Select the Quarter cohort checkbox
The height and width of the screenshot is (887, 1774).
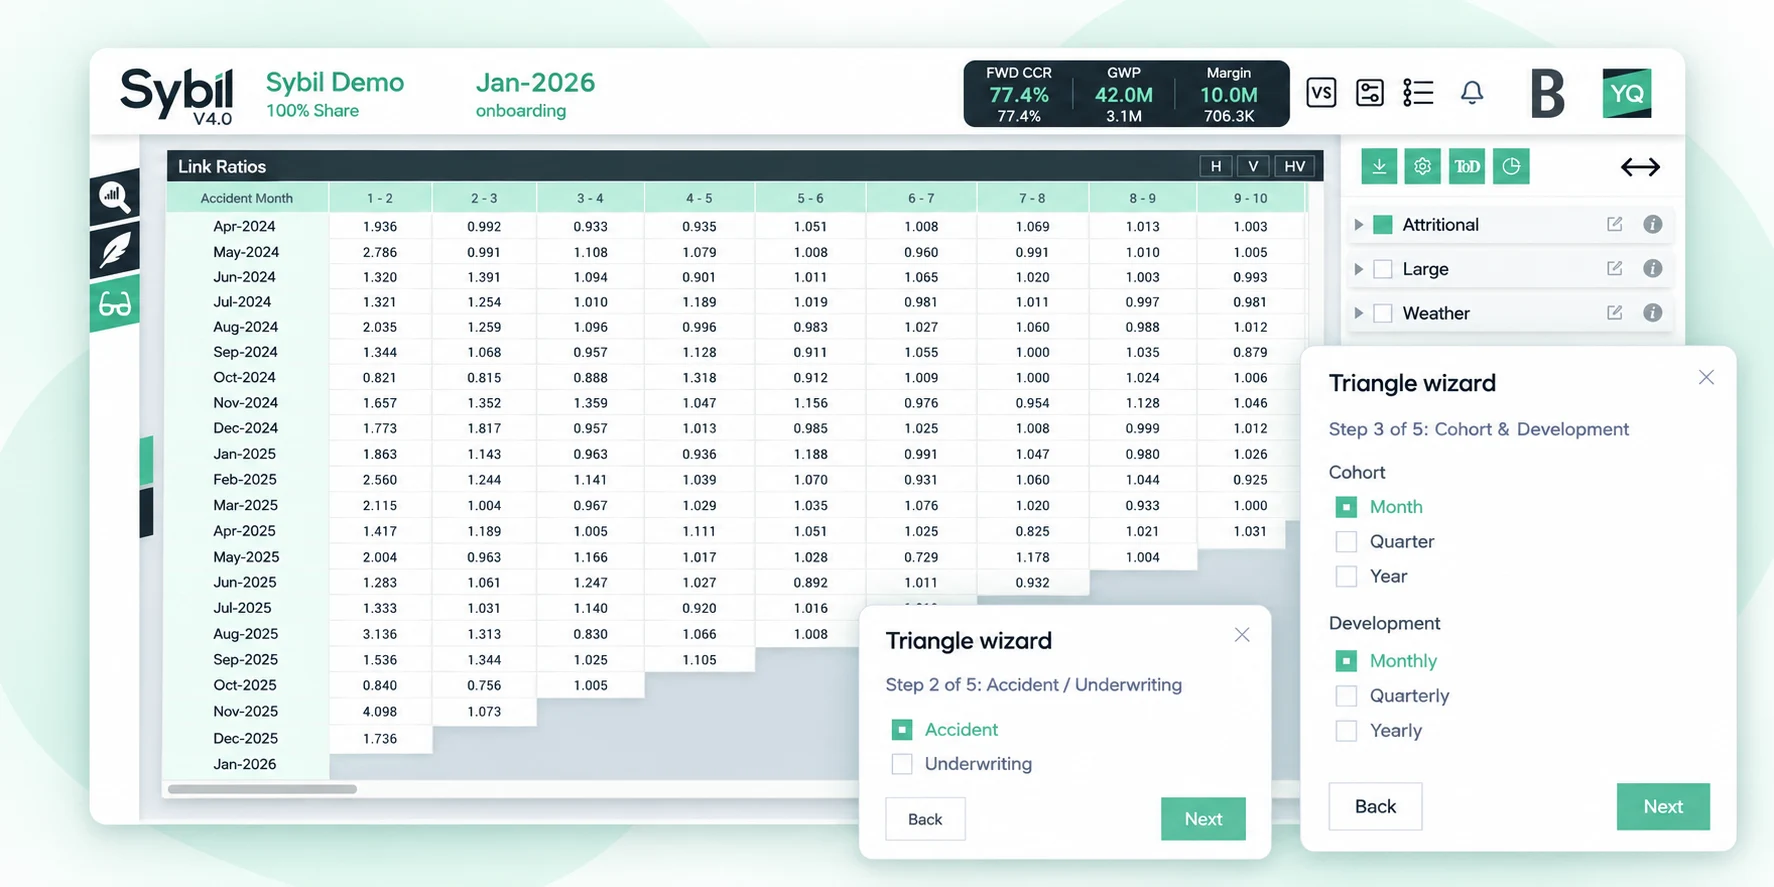1346,542
